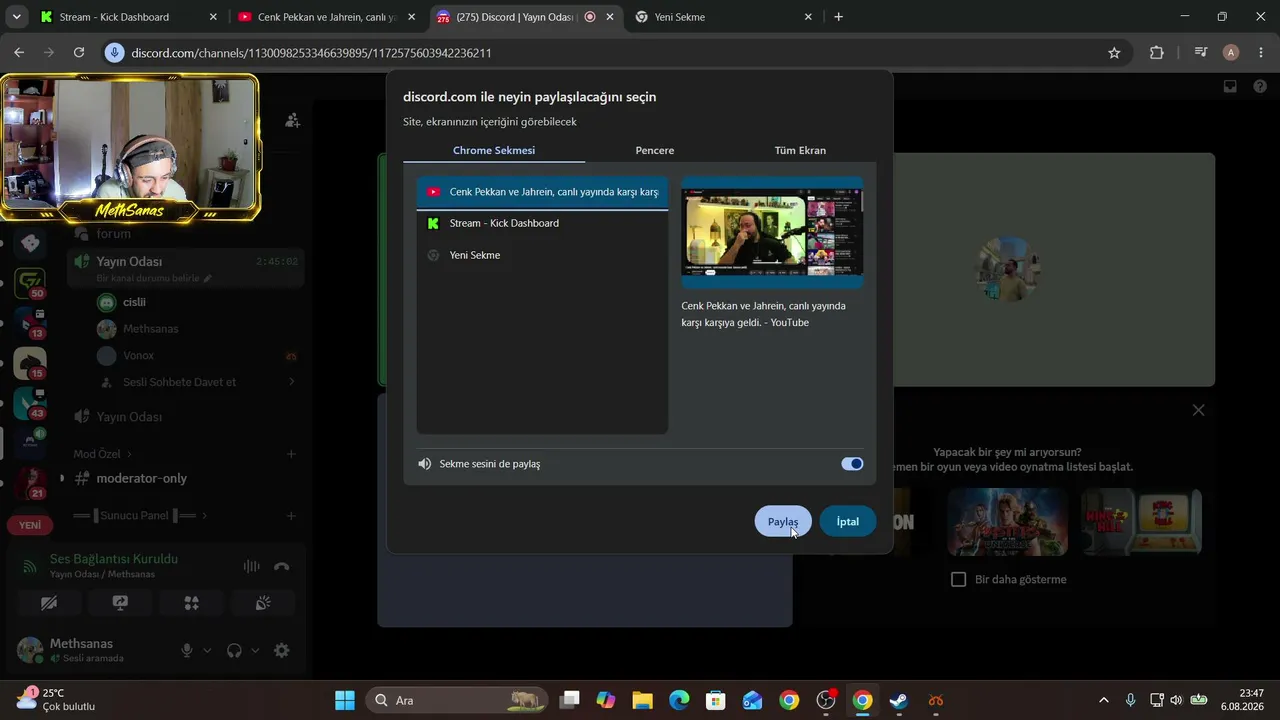
Task: Toggle Sekme sesini de paylaş switch
Action: click(x=852, y=464)
